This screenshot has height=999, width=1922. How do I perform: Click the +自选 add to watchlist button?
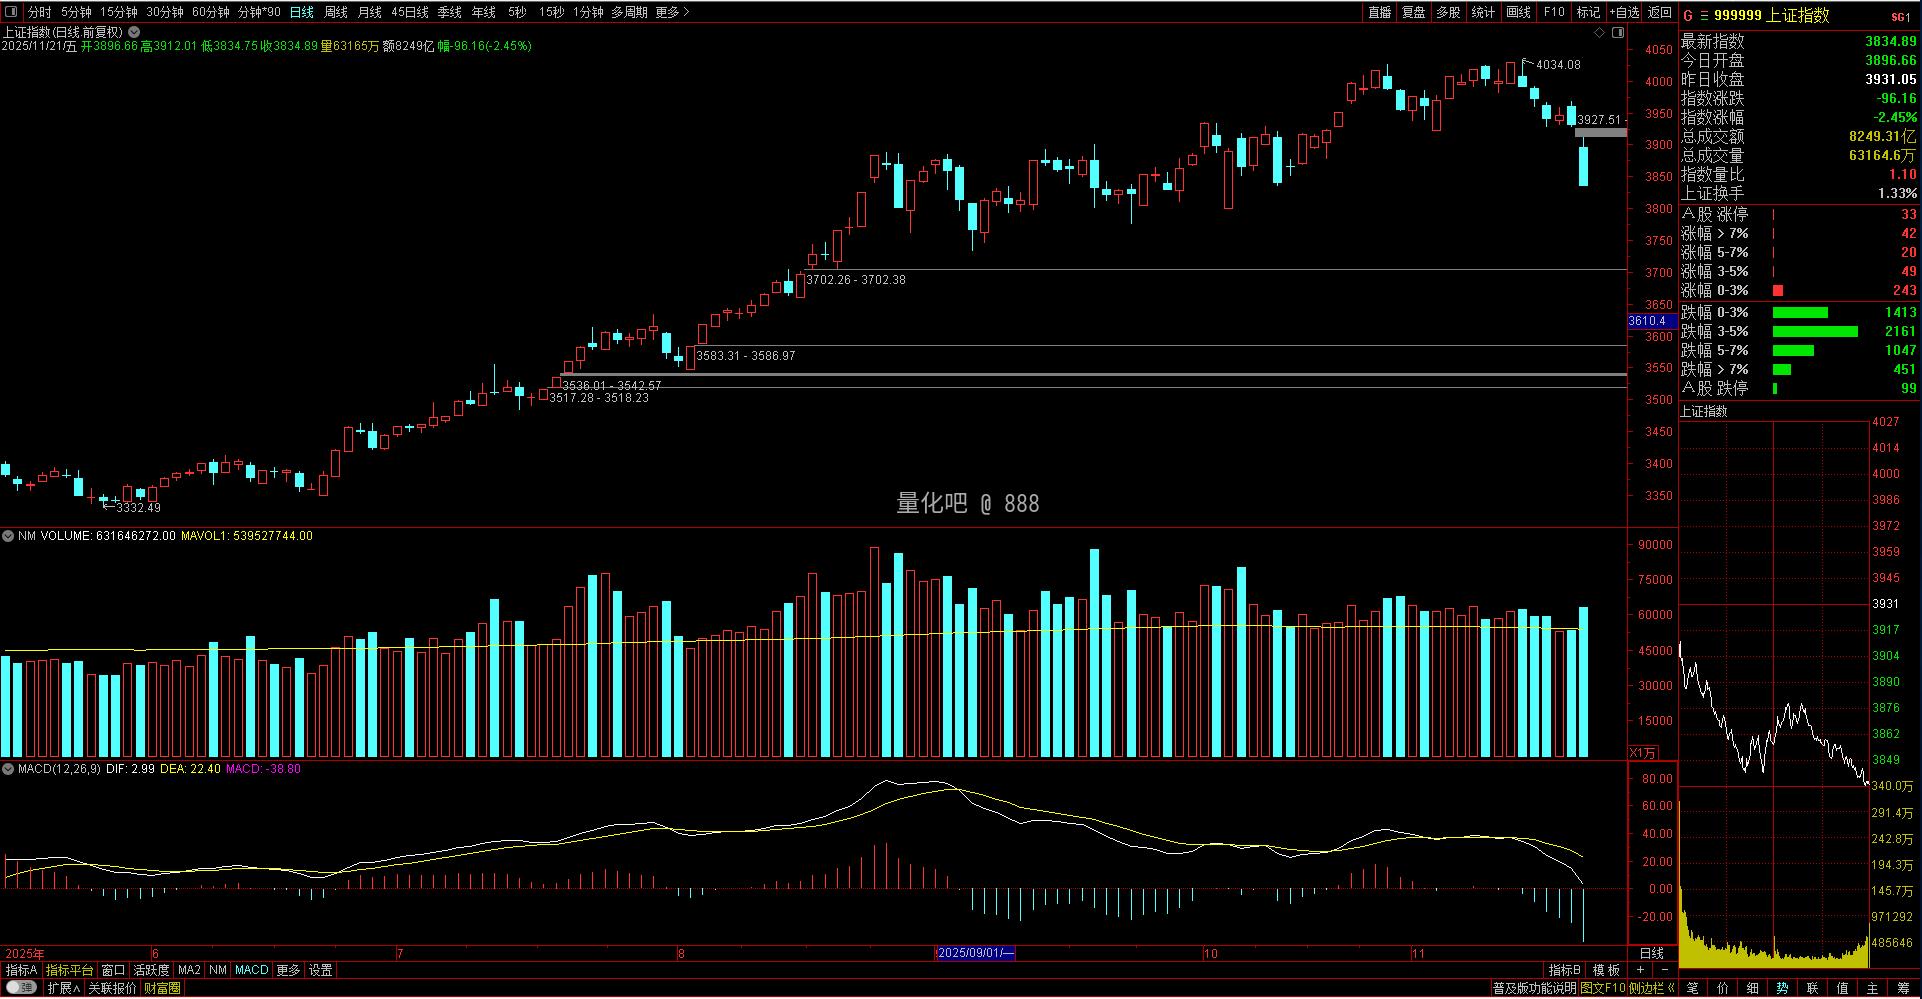click(x=1624, y=12)
